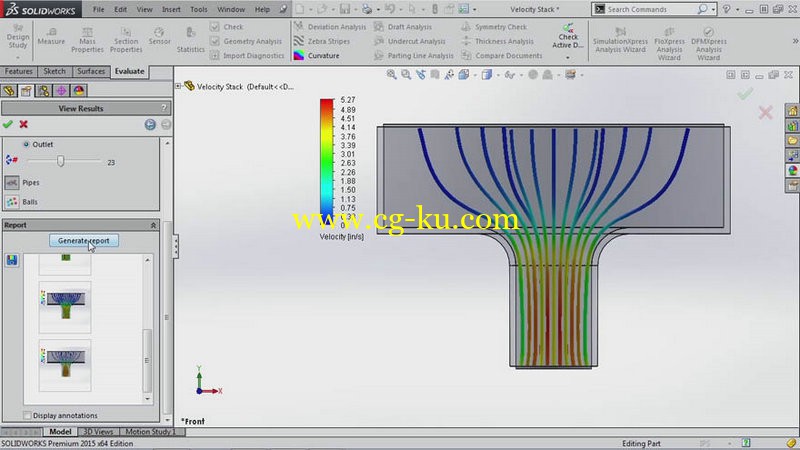Click the Zoom to Fit icon

point(391,74)
